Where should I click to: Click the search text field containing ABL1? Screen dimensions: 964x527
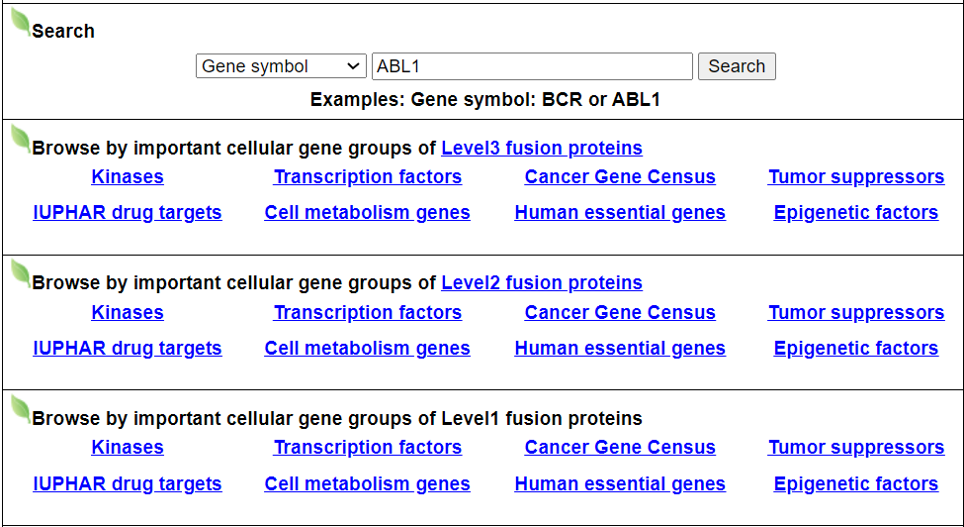tap(531, 67)
